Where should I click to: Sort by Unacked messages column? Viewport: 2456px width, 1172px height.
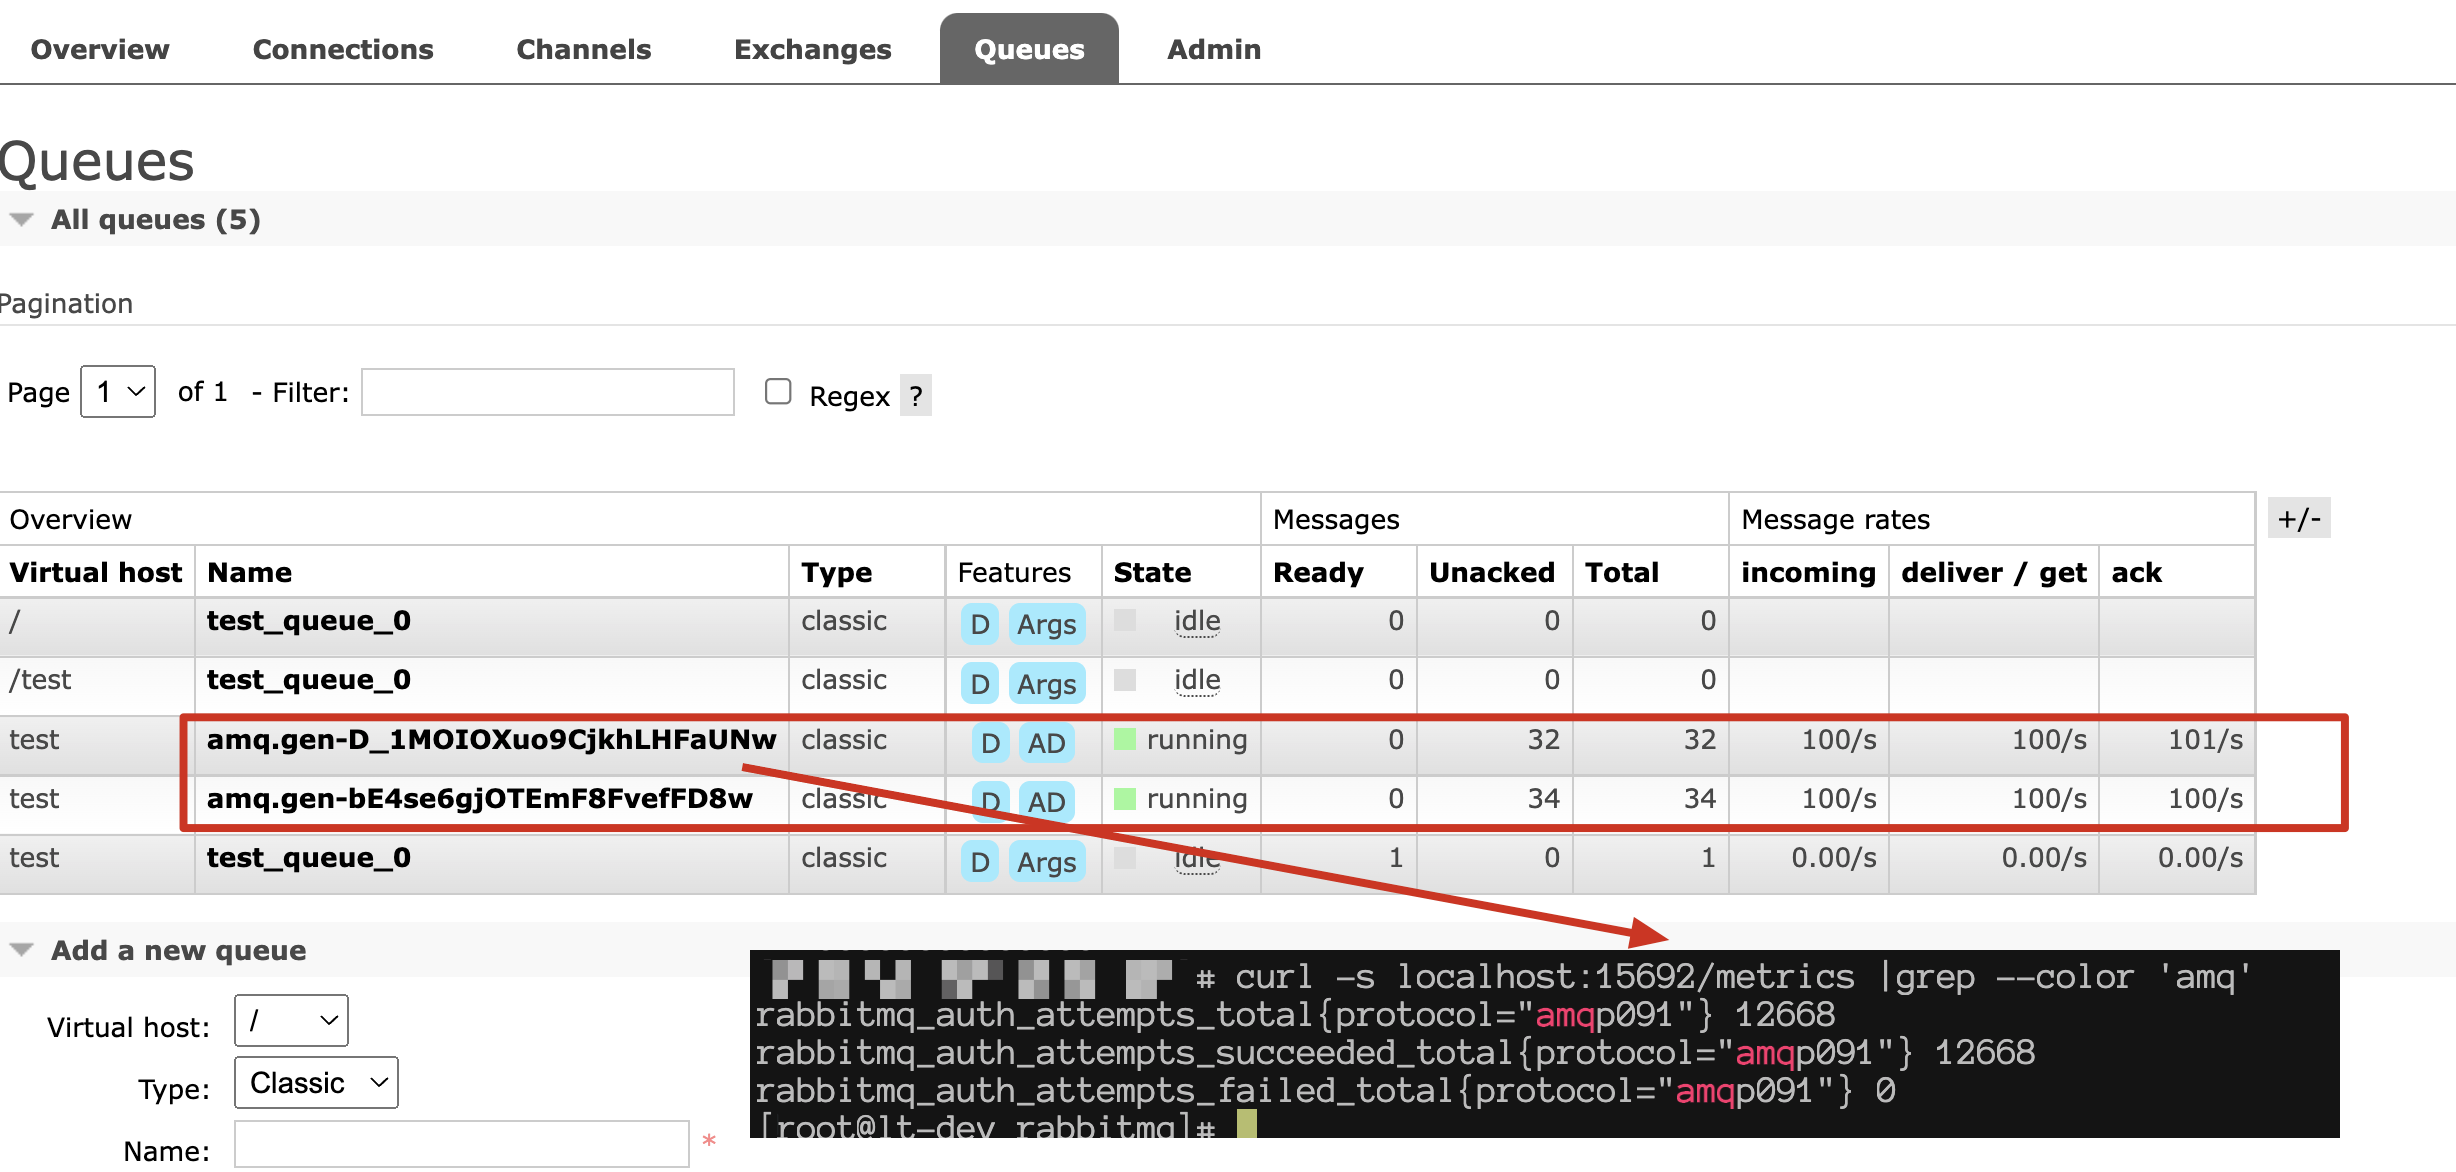pyautogui.click(x=1492, y=572)
